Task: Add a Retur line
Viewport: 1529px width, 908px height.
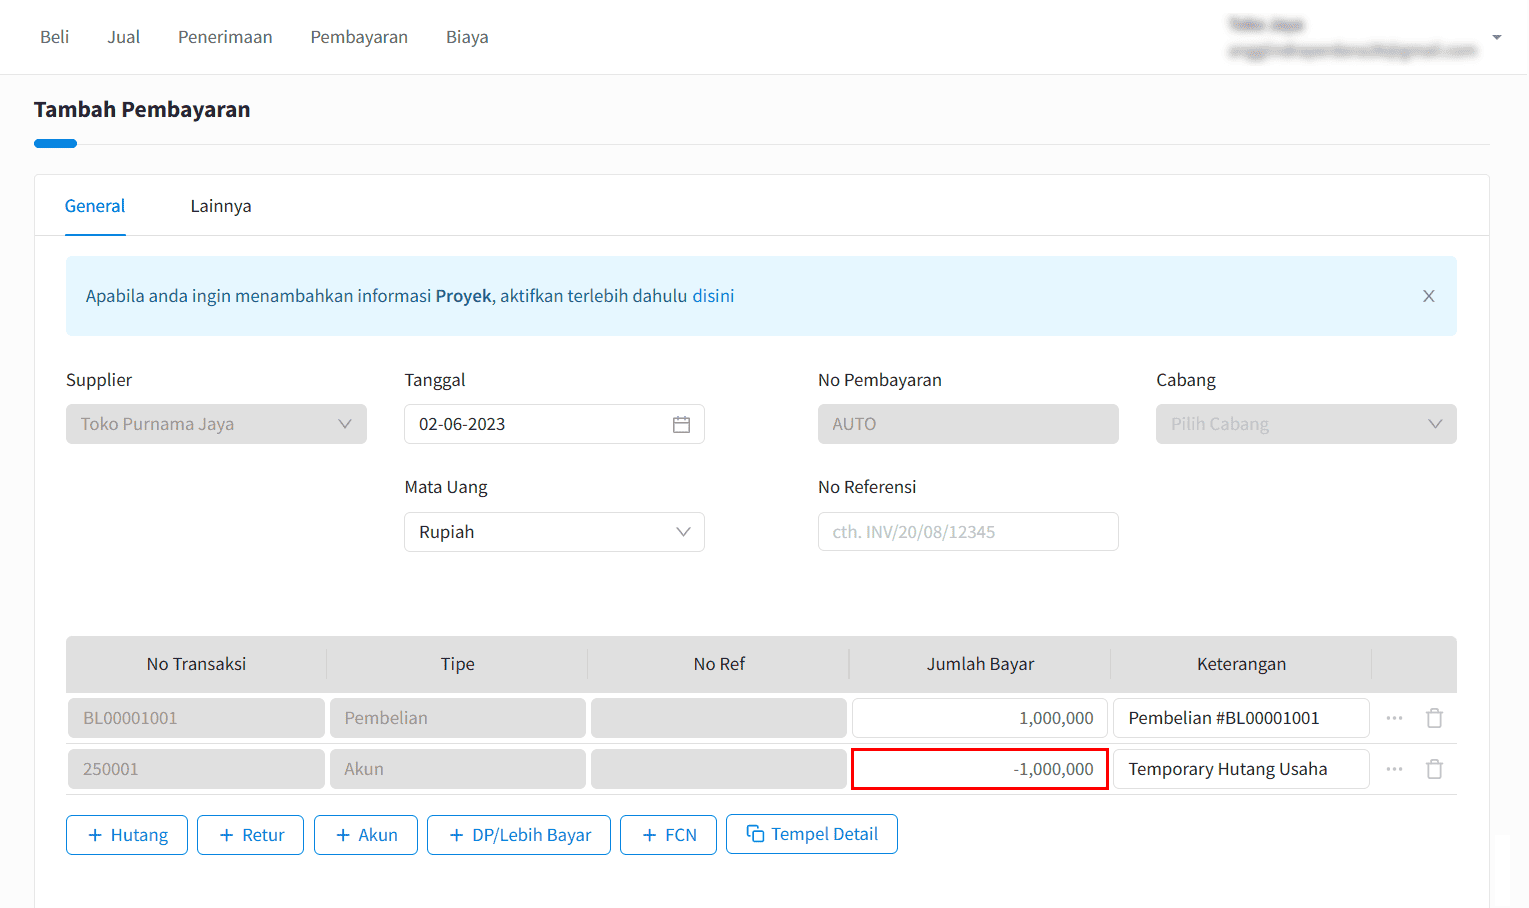Action: (x=250, y=835)
